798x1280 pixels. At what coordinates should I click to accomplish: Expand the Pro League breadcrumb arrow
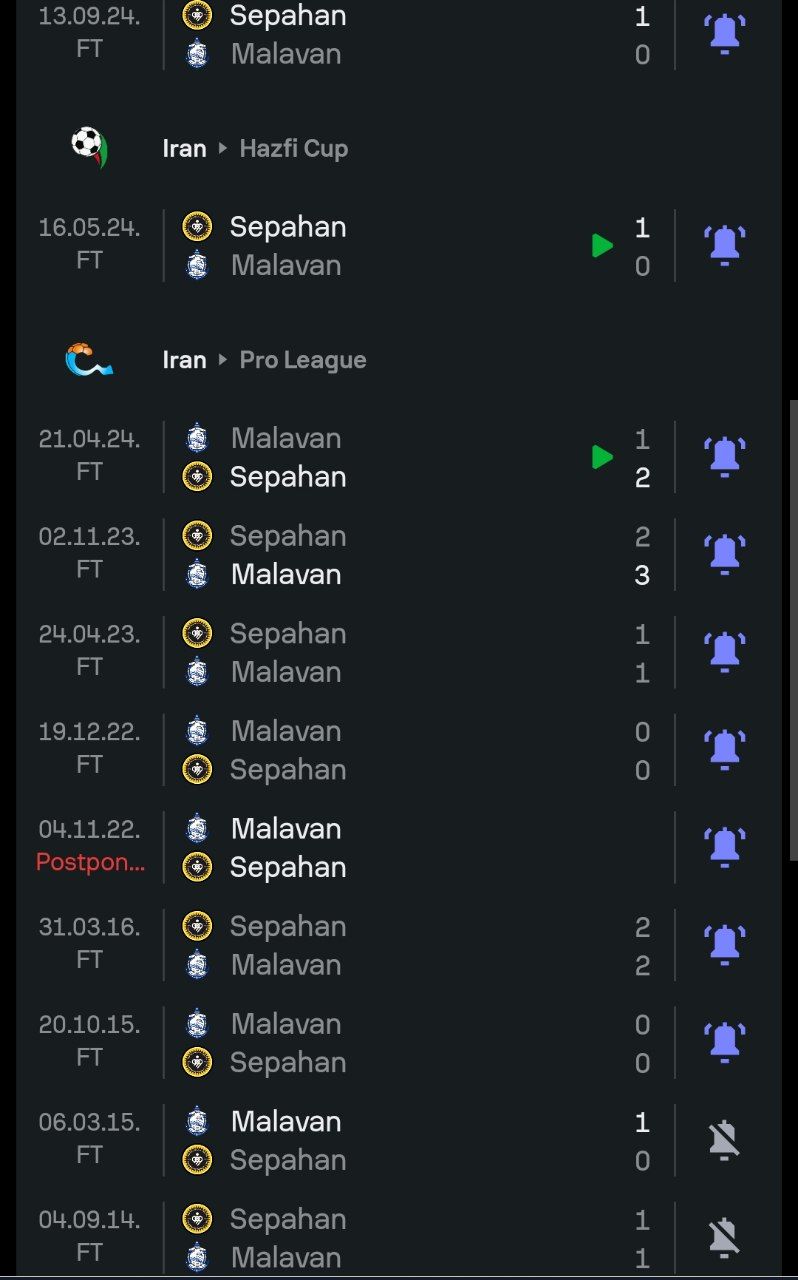coord(223,360)
